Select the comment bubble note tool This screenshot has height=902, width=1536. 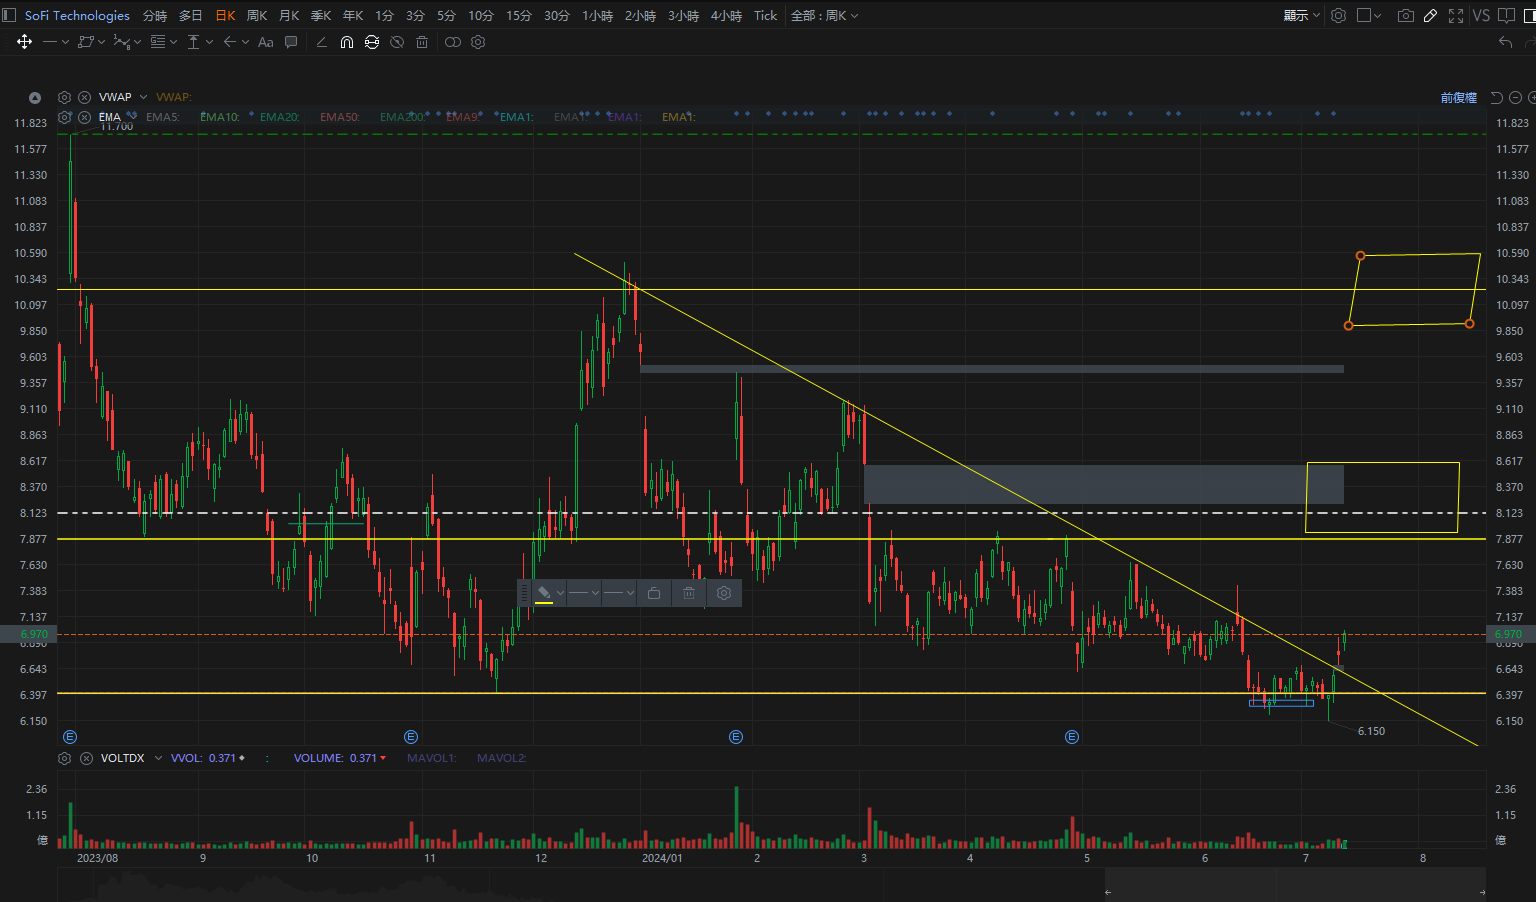(x=291, y=42)
